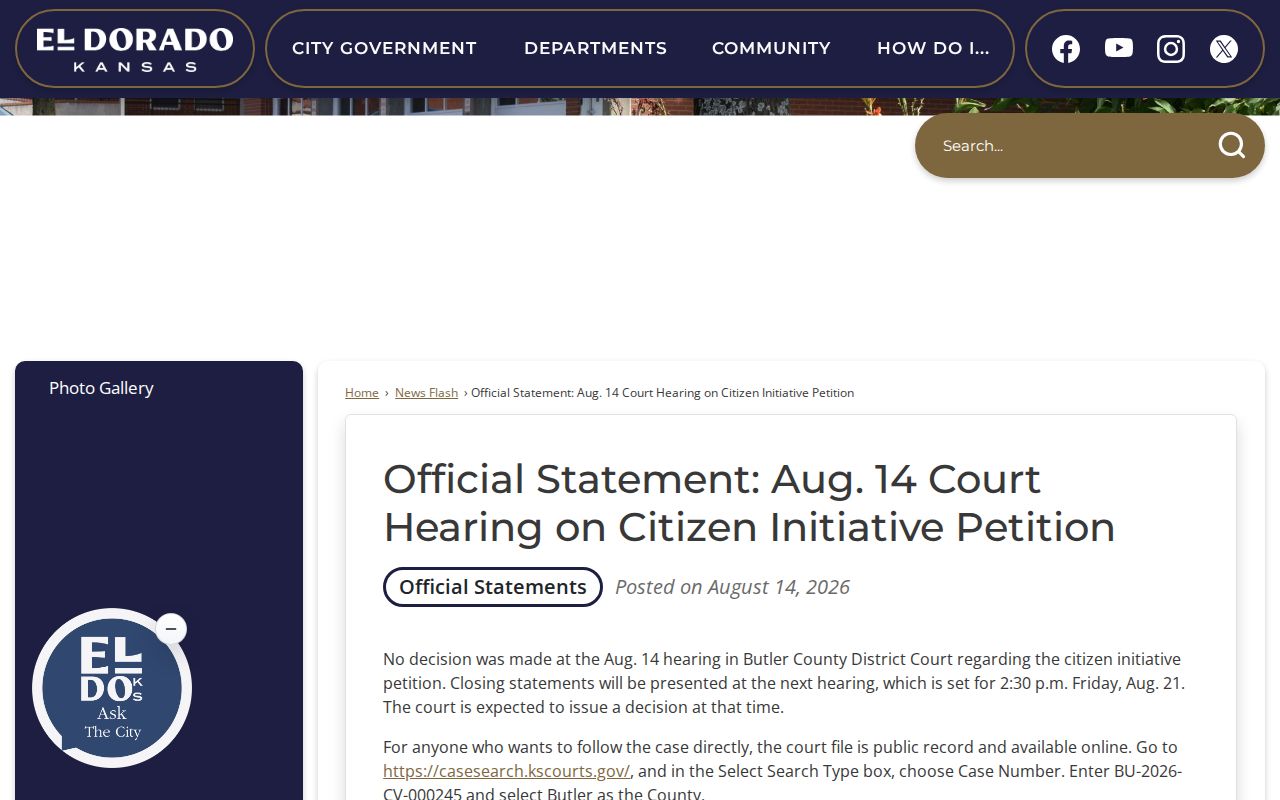Open the How Do I... menu

tap(933, 48)
